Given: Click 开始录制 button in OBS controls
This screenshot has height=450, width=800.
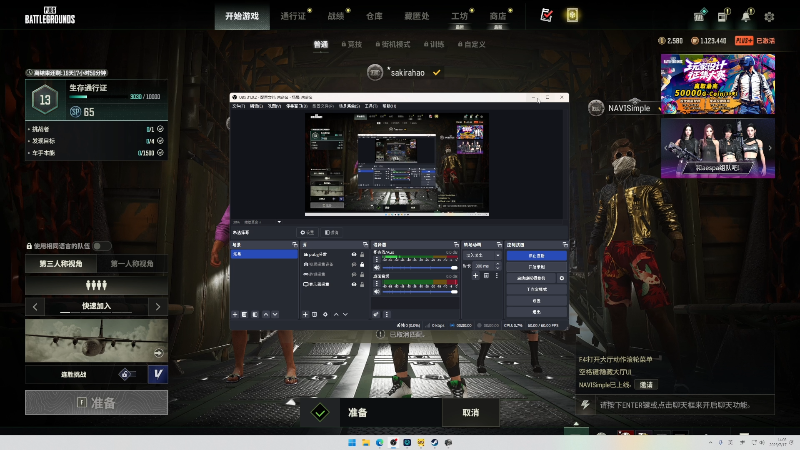Looking at the screenshot, I should (536, 267).
